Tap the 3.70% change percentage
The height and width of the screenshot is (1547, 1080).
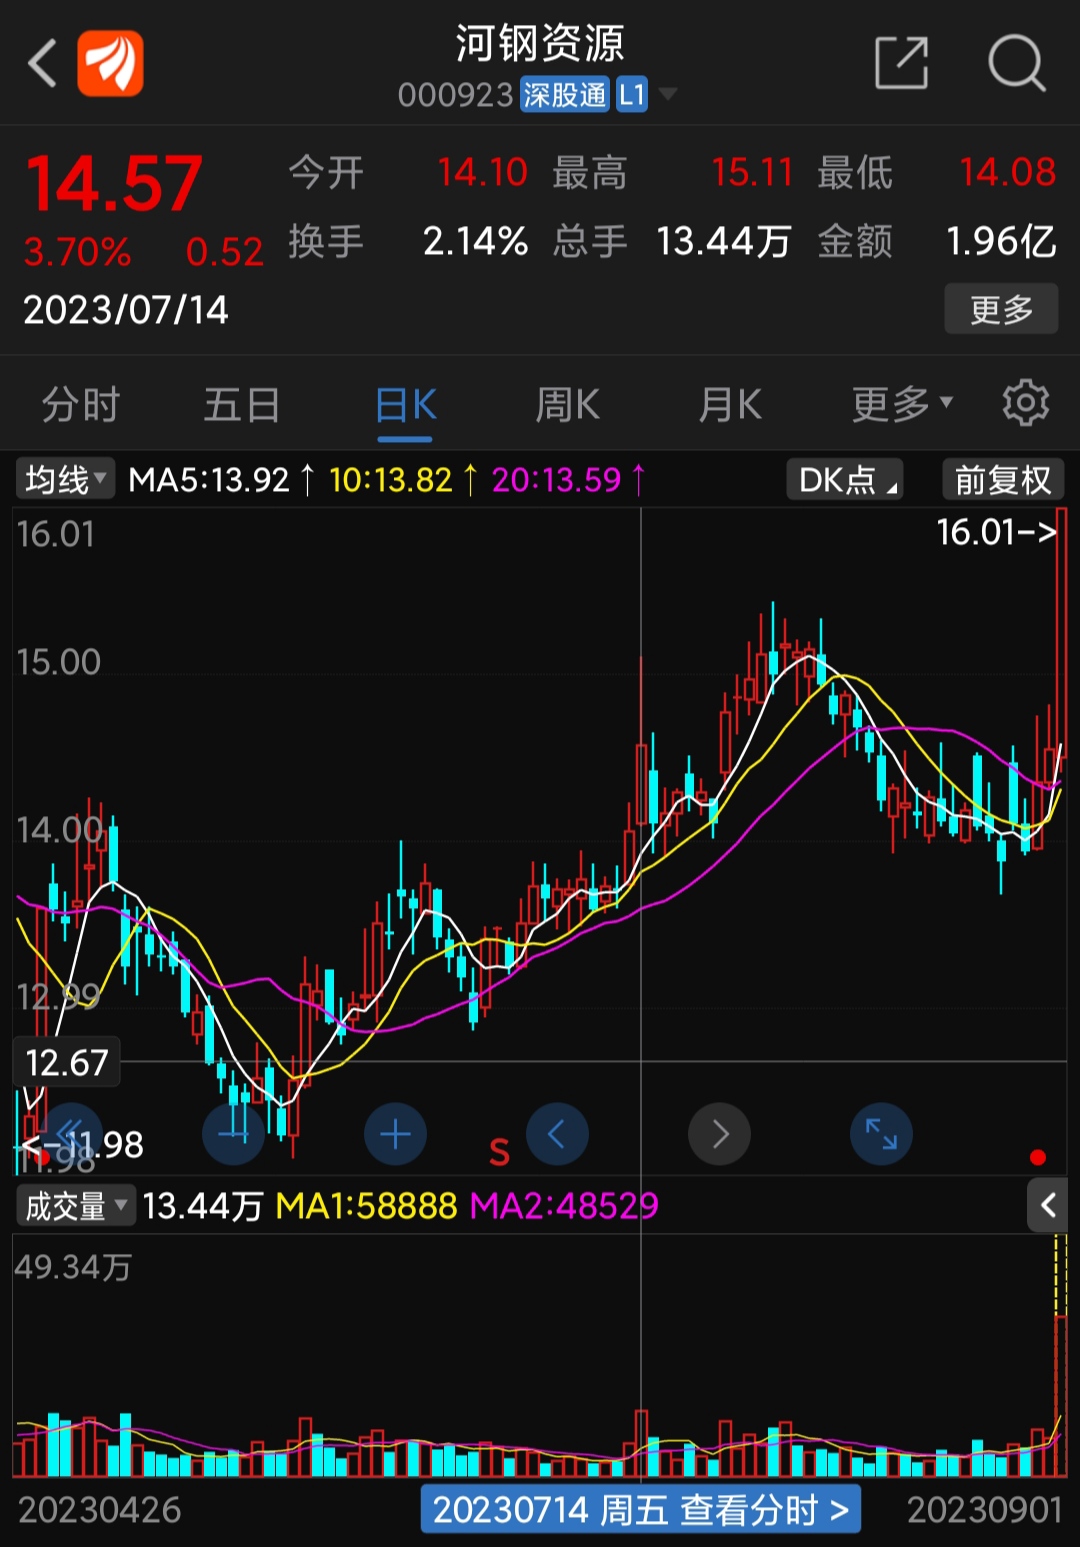coord(77,252)
